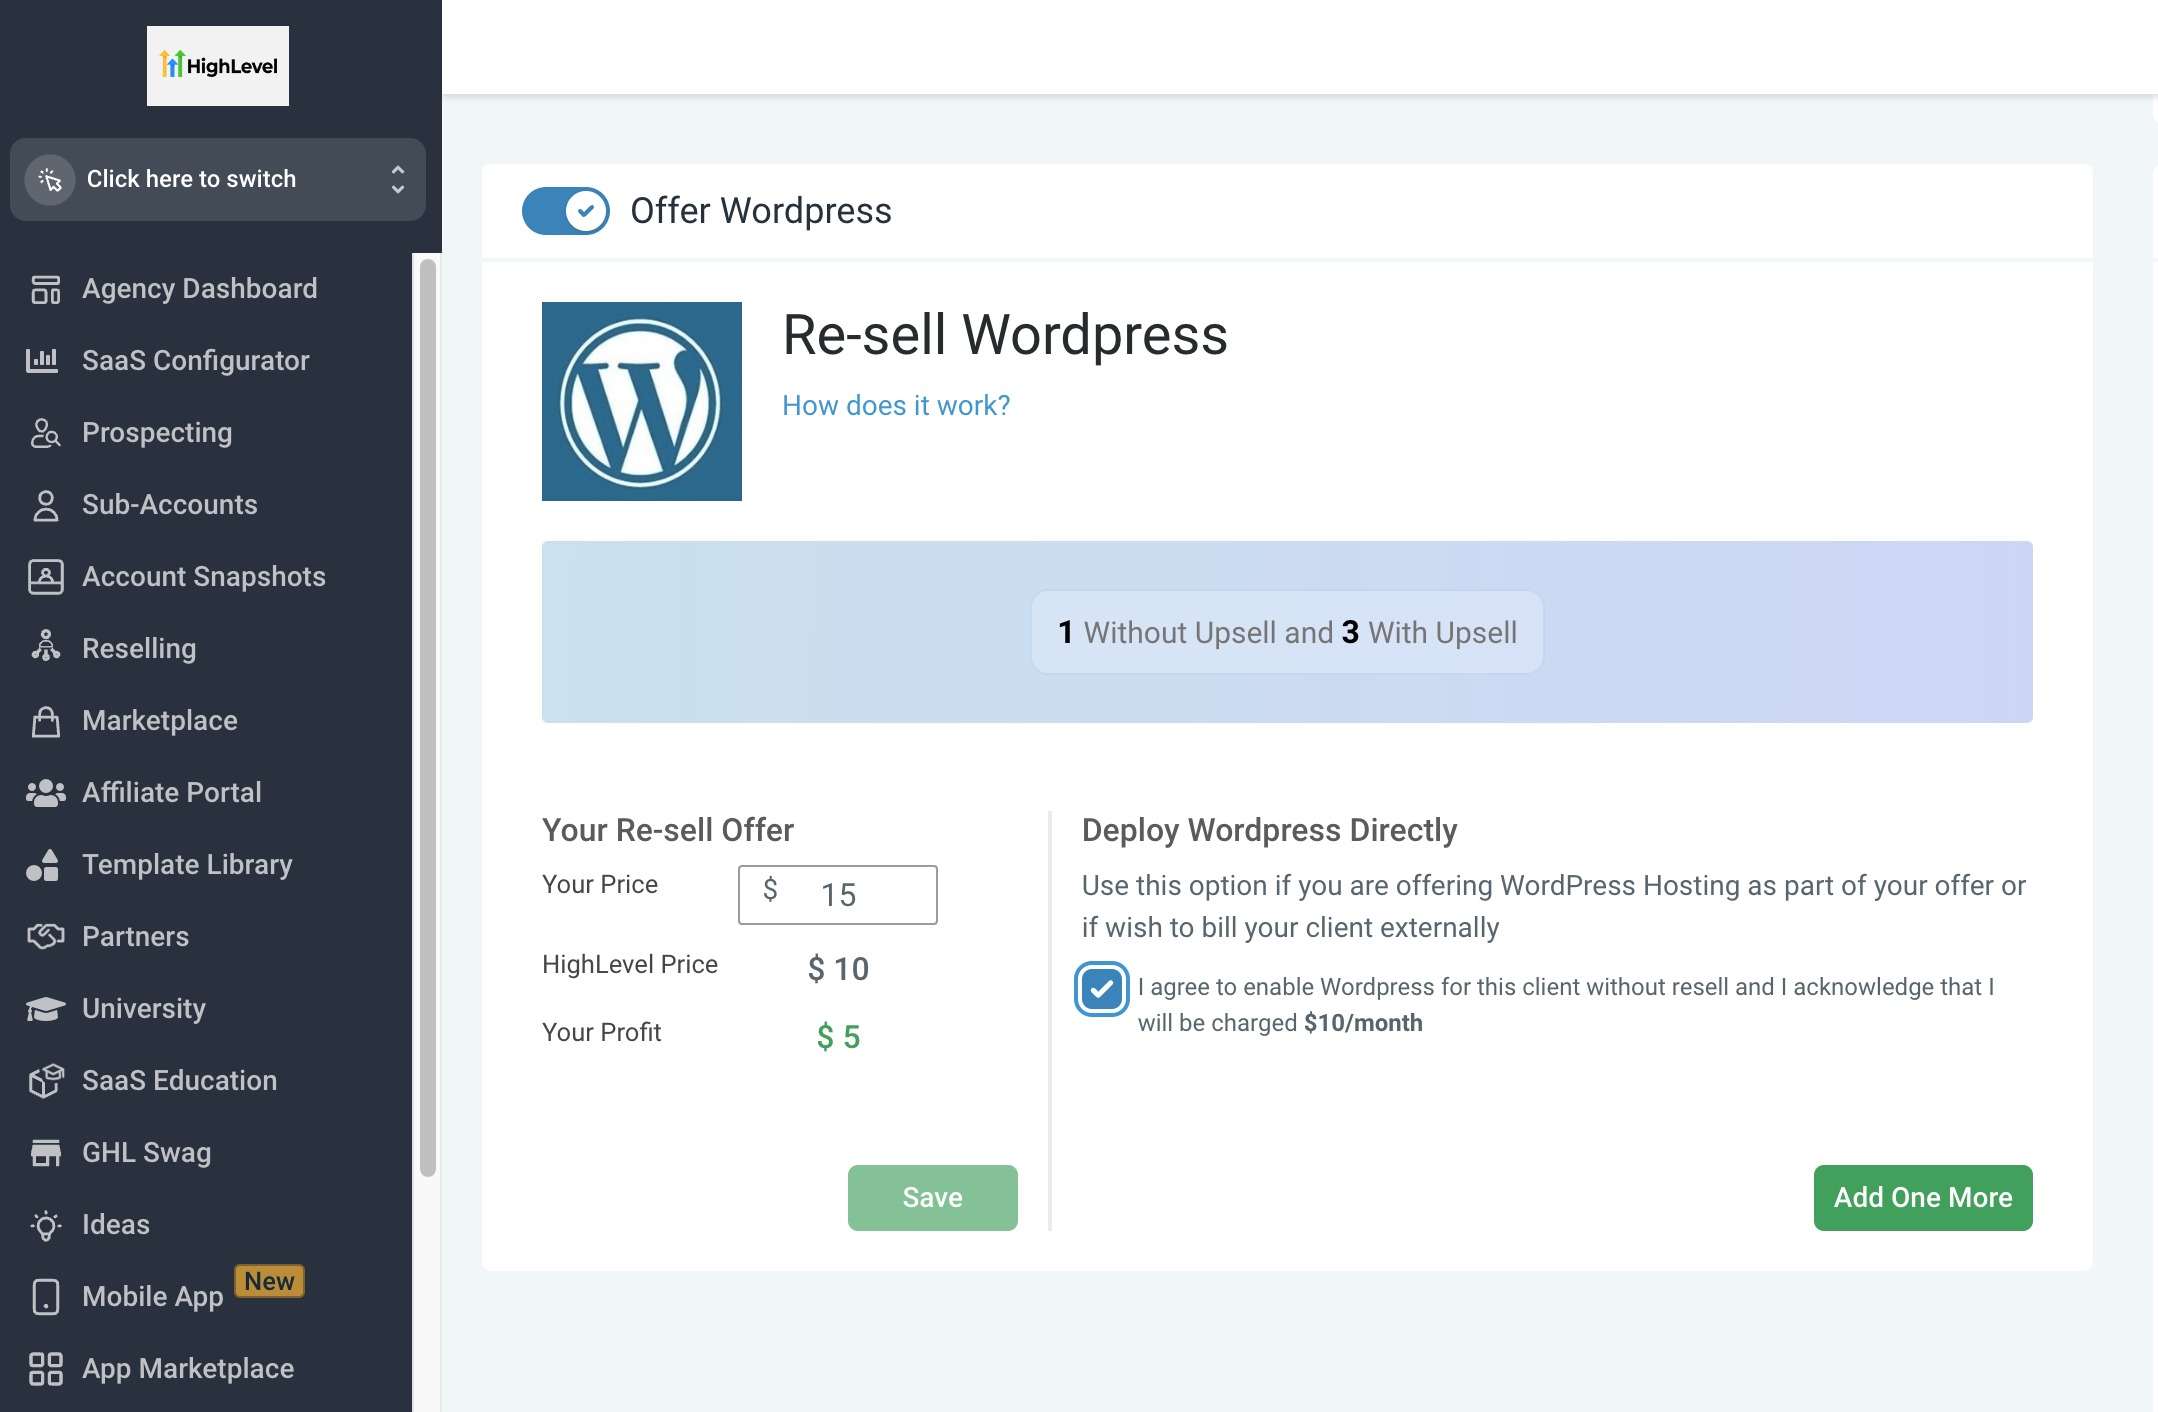The image size is (2158, 1412).
Task: Click the 'Without Upsell and With Upsell' badge
Action: point(1287,632)
